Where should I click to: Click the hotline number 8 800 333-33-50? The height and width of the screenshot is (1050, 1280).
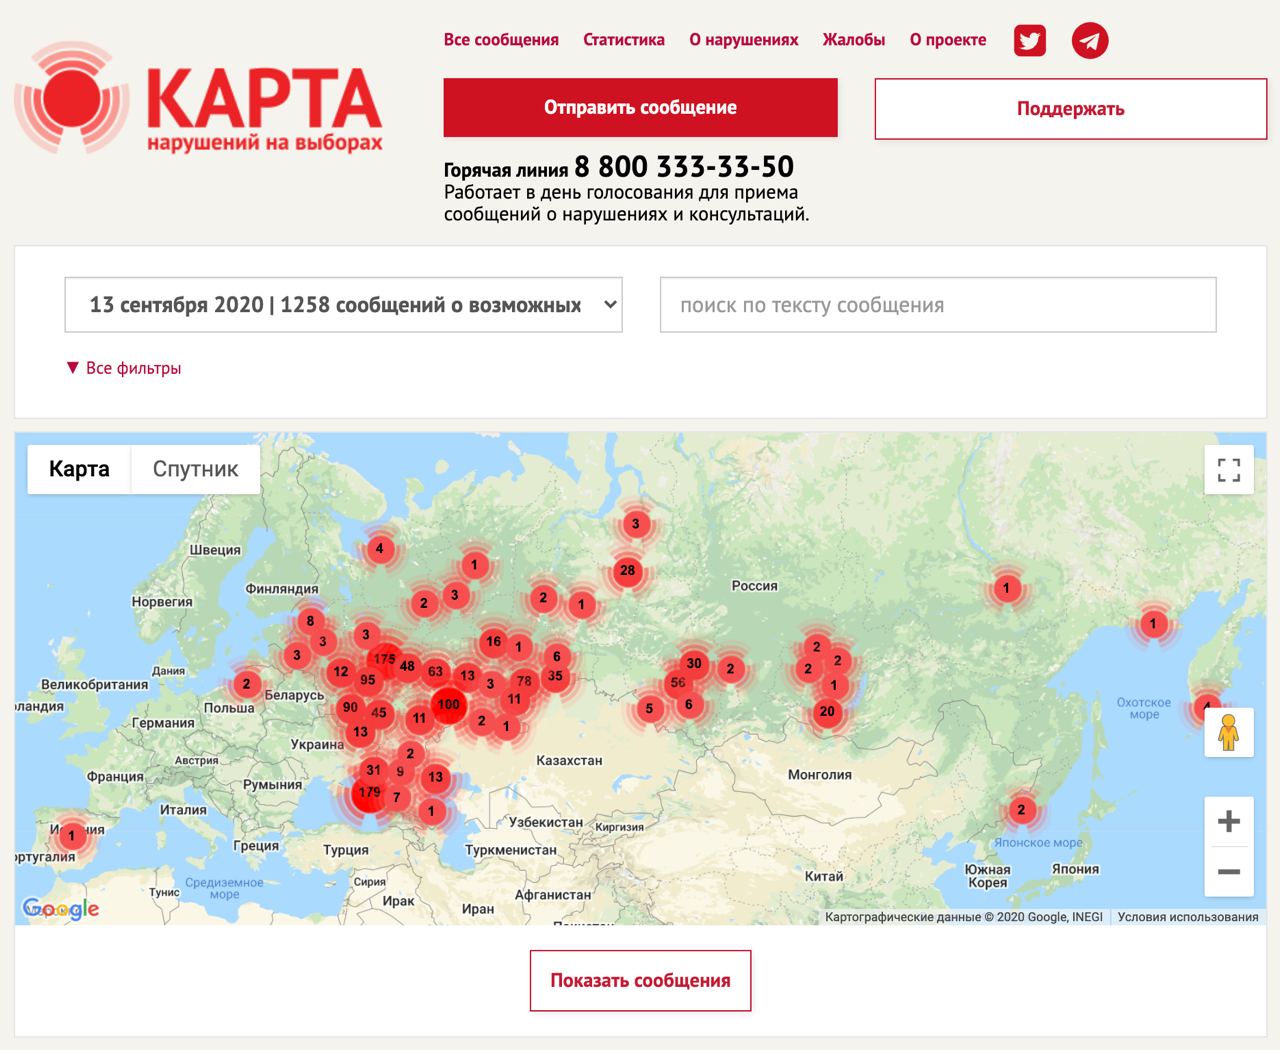(684, 167)
